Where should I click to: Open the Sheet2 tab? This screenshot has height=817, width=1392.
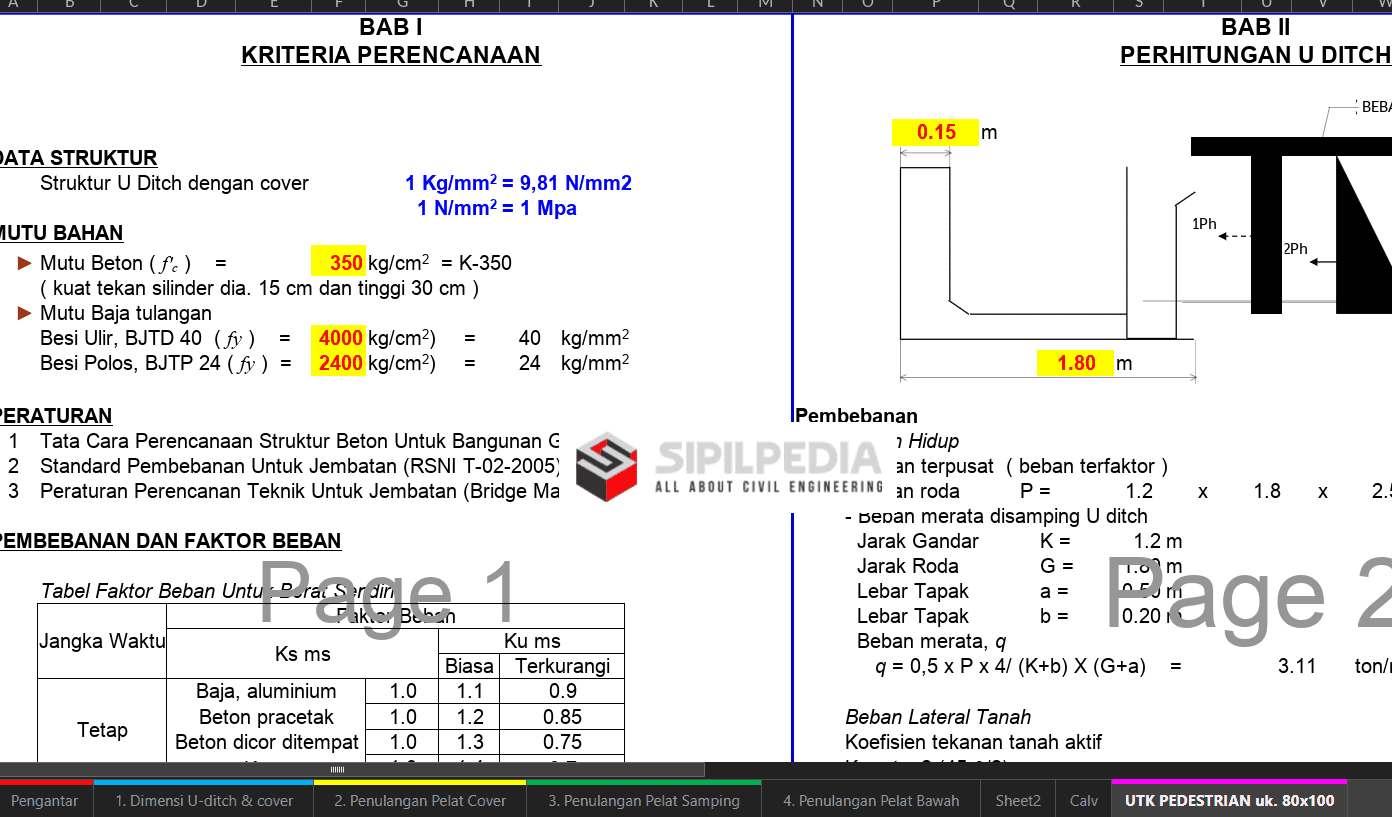coord(1017,801)
